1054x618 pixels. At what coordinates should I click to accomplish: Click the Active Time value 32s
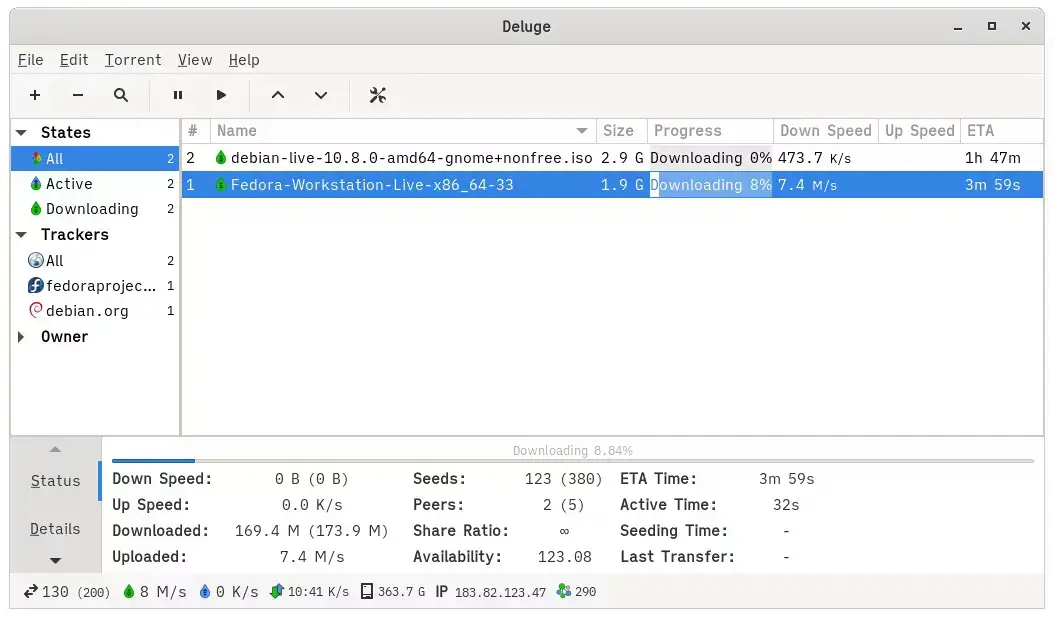[786, 505]
